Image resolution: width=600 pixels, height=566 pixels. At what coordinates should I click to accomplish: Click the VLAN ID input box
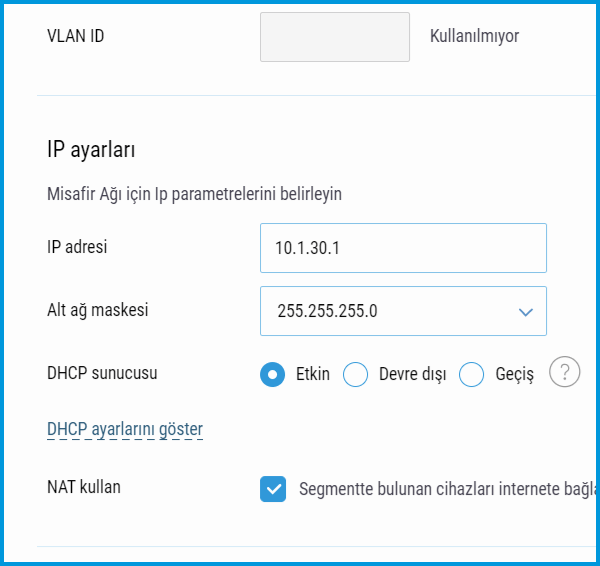[x=335, y=37]
